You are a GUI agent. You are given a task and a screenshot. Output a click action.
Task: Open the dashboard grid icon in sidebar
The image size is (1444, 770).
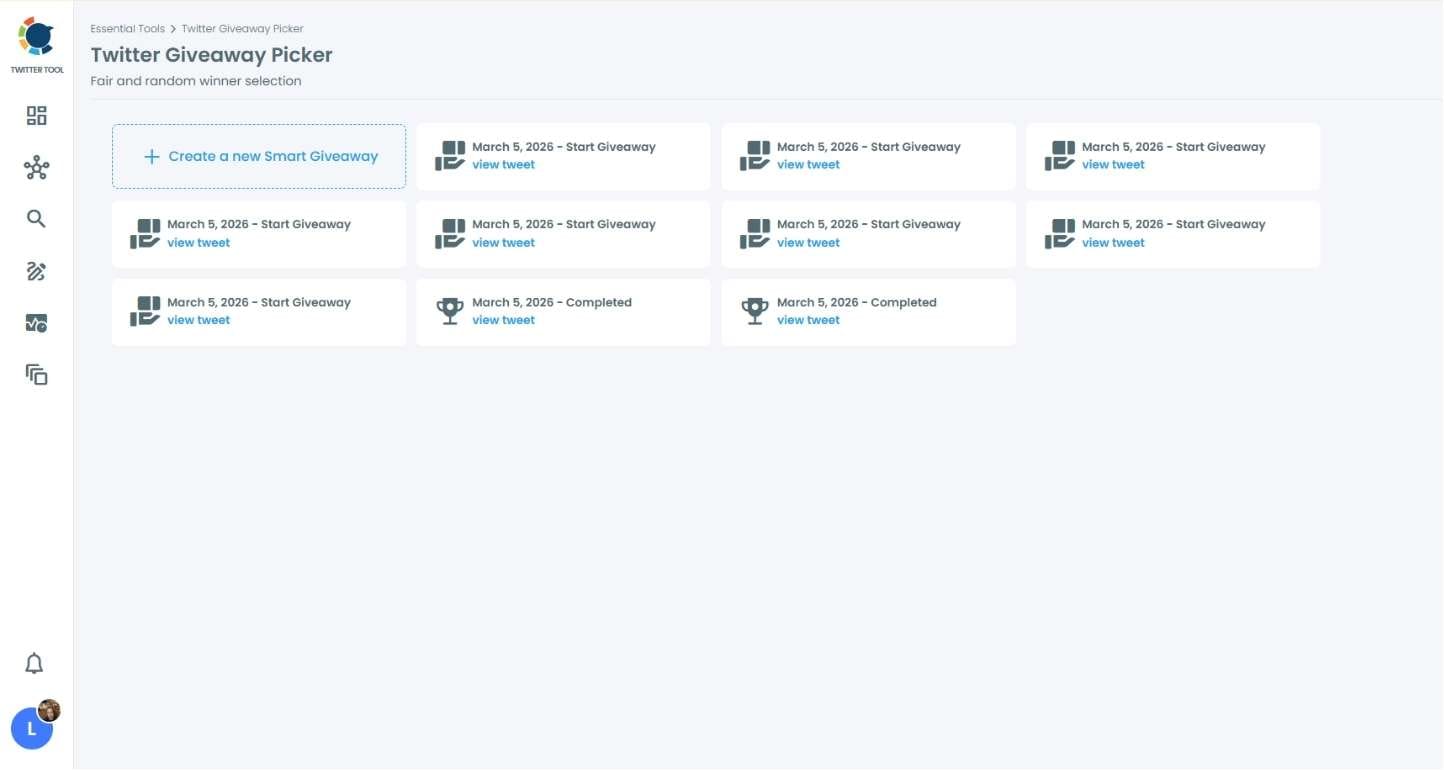point(36,116)
